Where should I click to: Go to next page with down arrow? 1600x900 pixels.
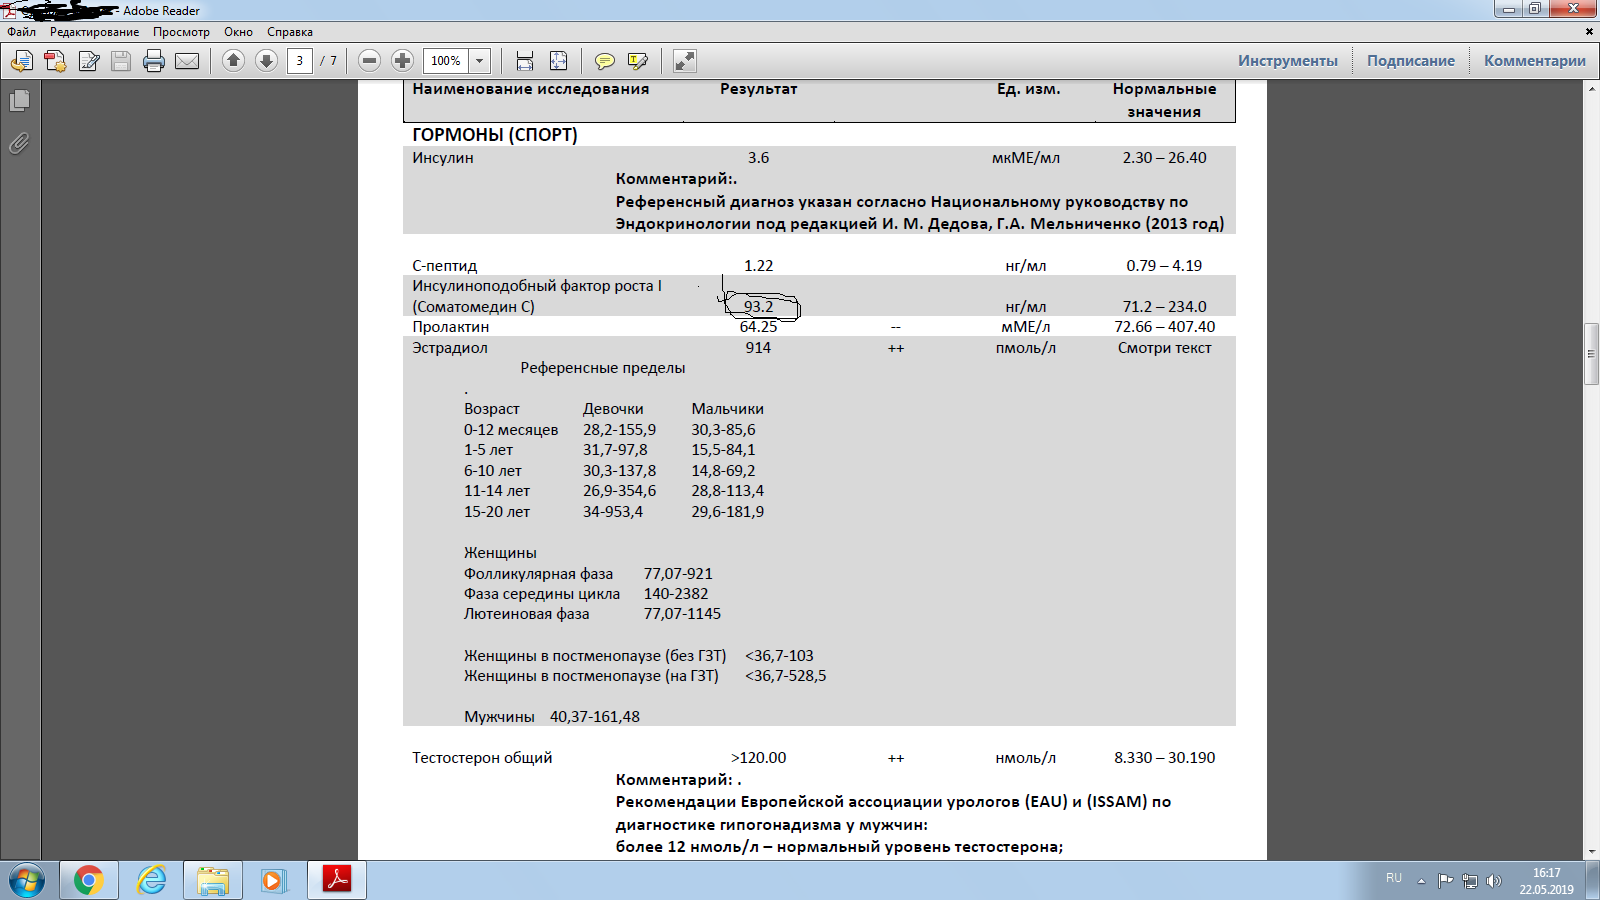pyautogui.click(x=266, y=61)
